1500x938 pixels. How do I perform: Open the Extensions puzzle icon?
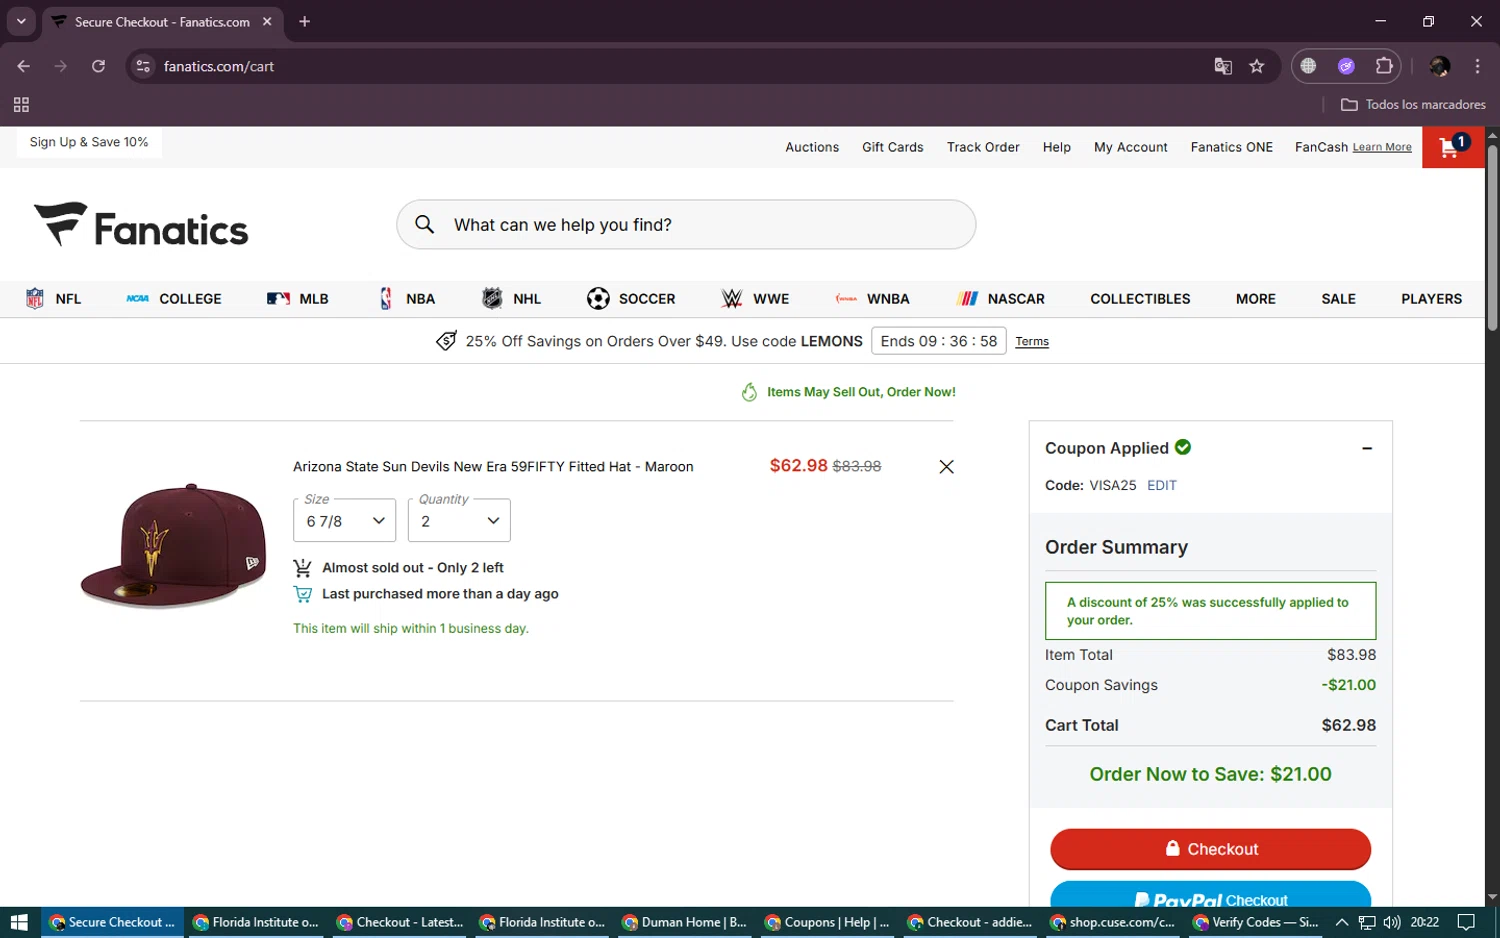tap(1384, 66)
